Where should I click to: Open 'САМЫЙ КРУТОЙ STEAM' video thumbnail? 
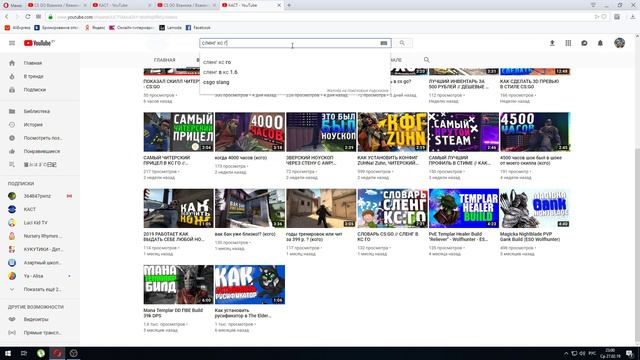[x=464, y=132]
